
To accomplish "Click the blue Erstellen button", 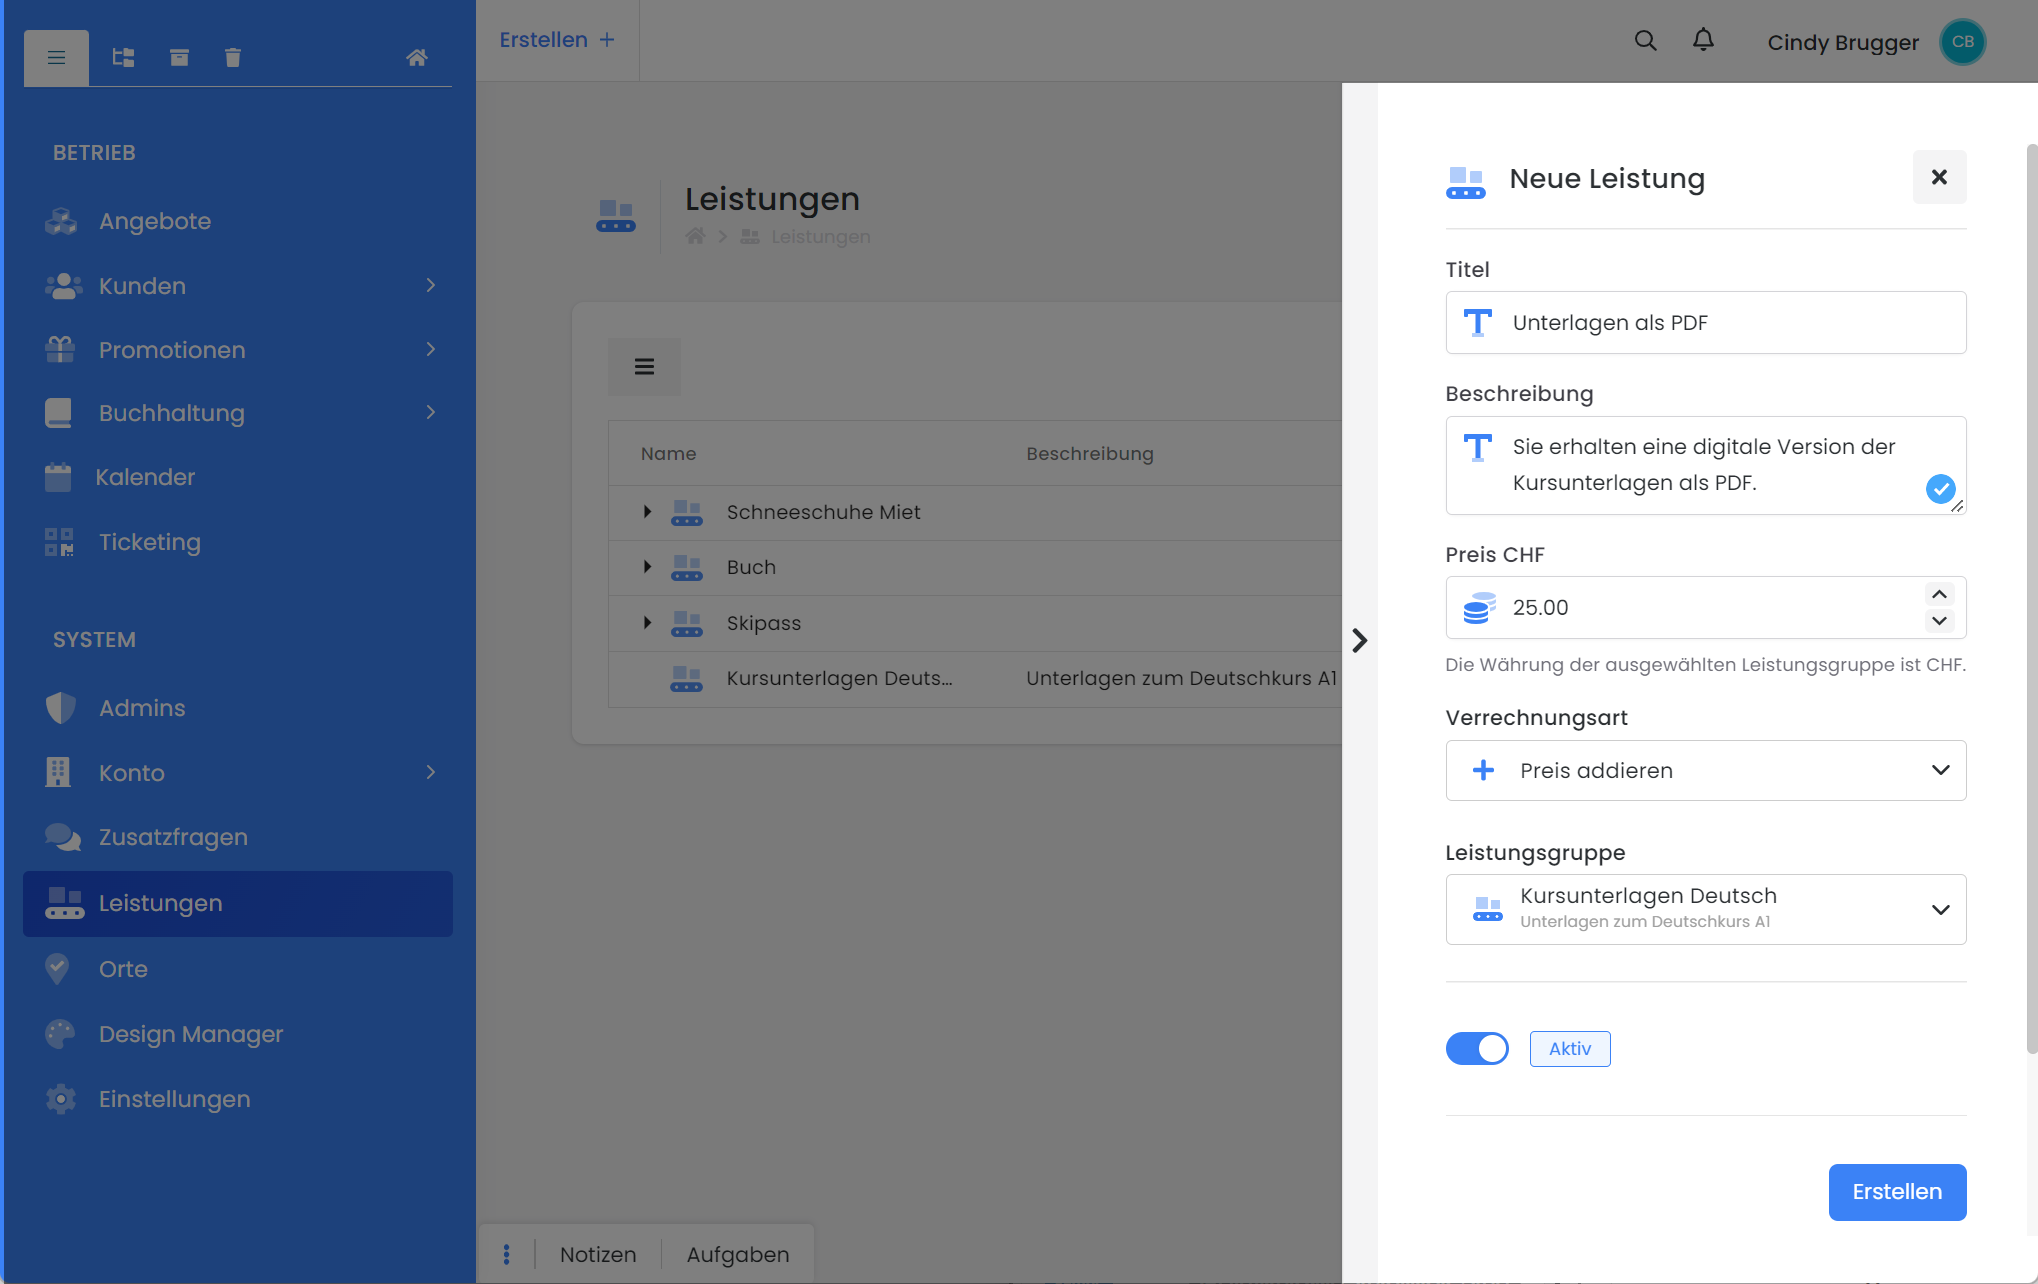I will (1896, 1192).
